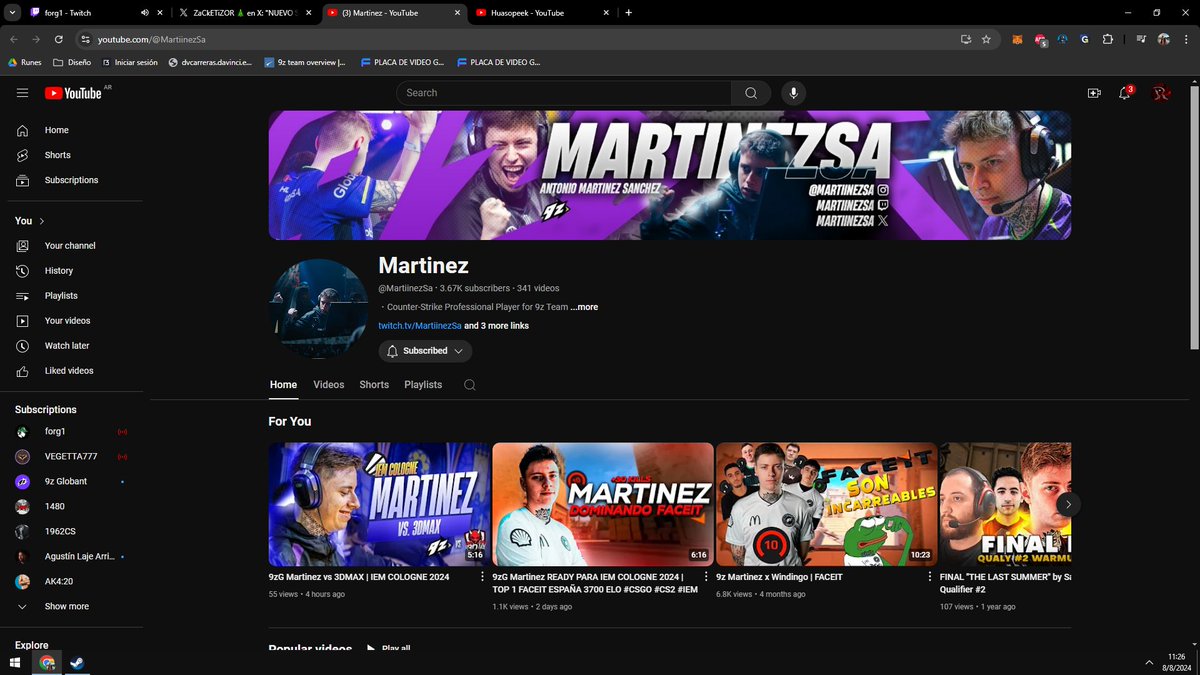The height and width of the screenshot is (675, 1200).
Task: Open Steam from the taskbar
Action: coord(76,662)
